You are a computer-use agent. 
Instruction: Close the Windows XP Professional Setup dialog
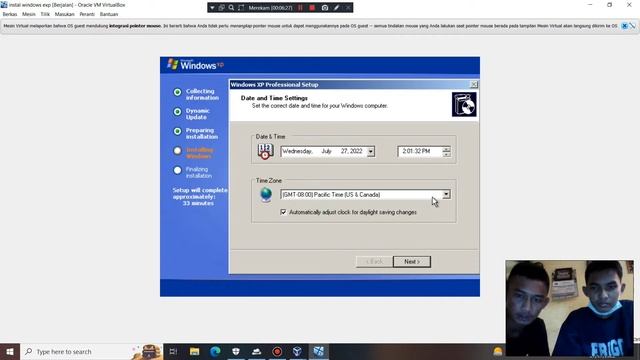[x=473, y=84]
